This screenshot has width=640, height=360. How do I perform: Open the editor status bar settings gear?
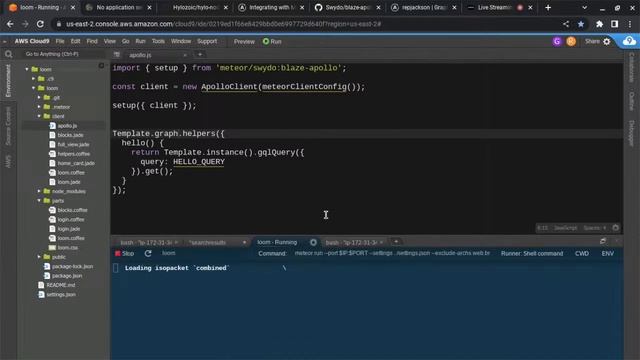[616, 228]
